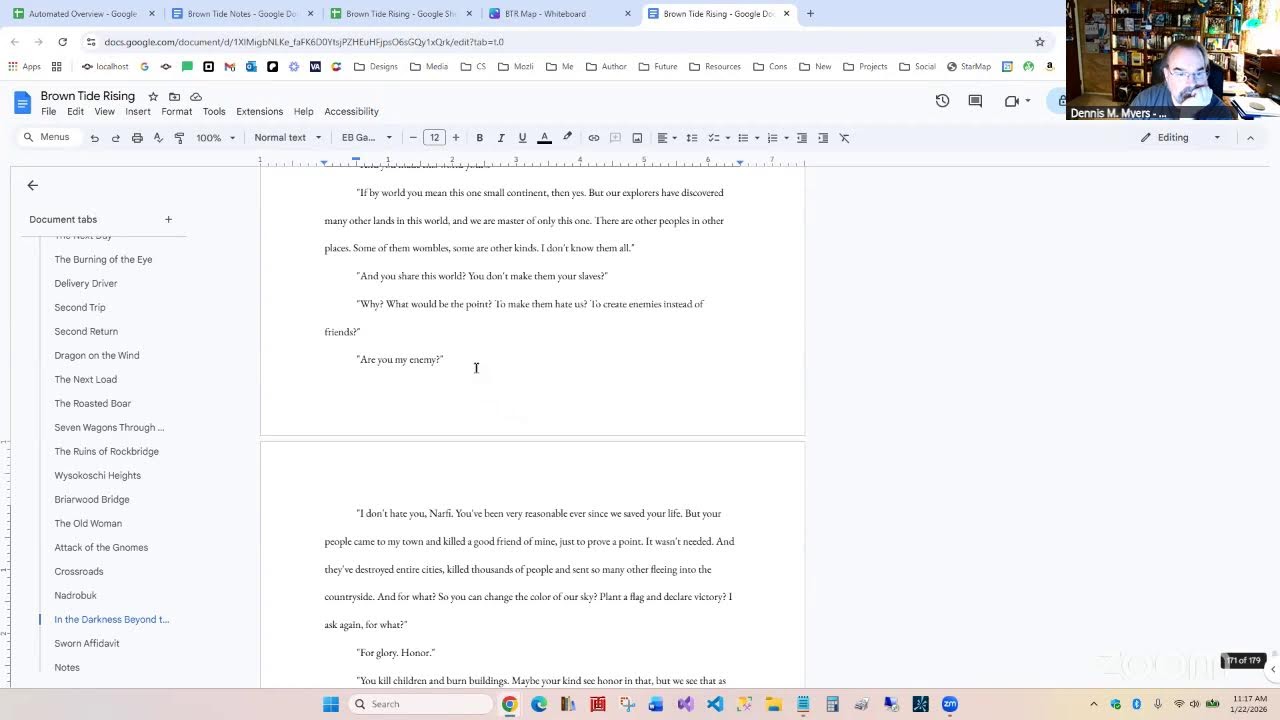Increase font size with plus button
Viewport: 1280px width, 720px height.
pyautogui.click(x=455, y=138)
